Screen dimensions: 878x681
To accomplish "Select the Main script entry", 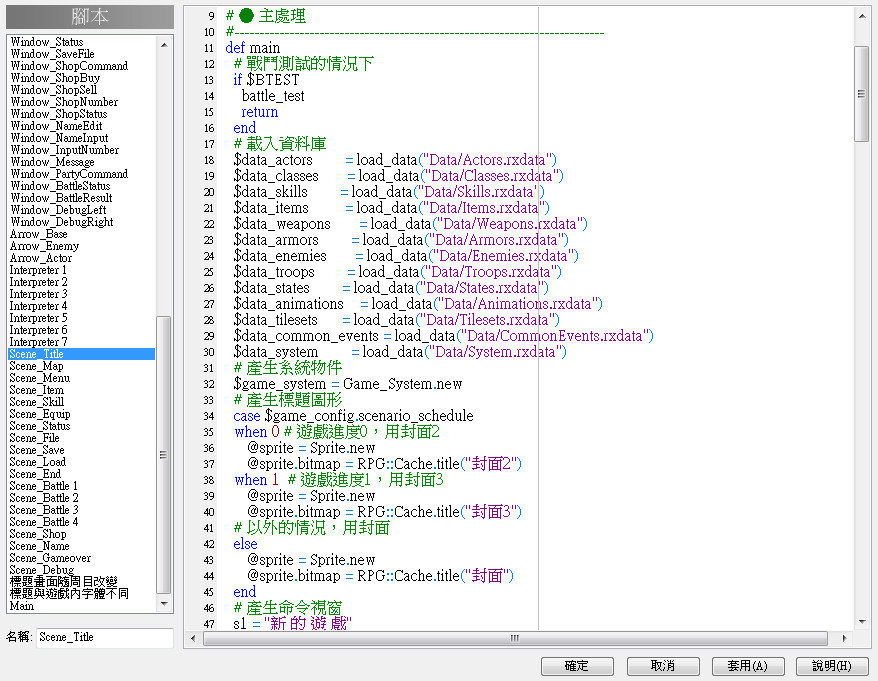I will tap(22, 606).
